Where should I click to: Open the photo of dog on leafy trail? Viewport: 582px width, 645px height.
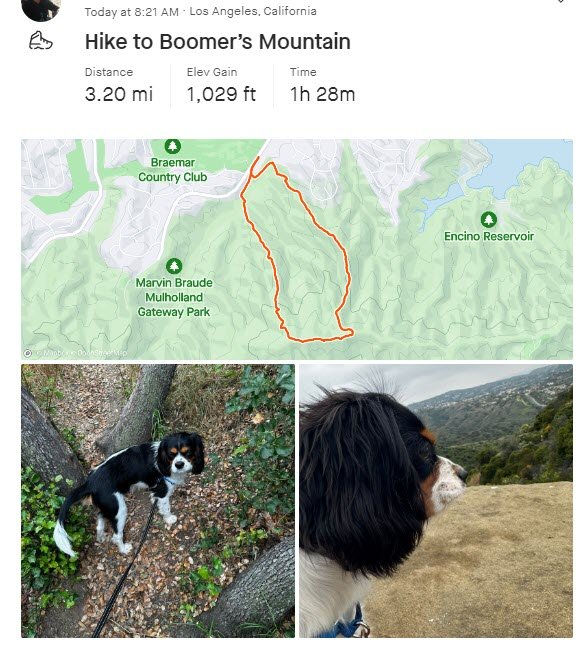pyautogui.click(x=158, y=501)
